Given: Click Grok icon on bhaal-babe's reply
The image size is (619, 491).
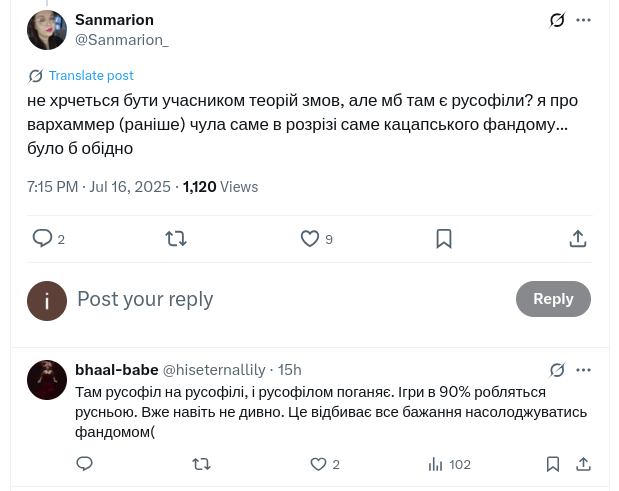Looking at the screenshot, I should pos(557,370).
